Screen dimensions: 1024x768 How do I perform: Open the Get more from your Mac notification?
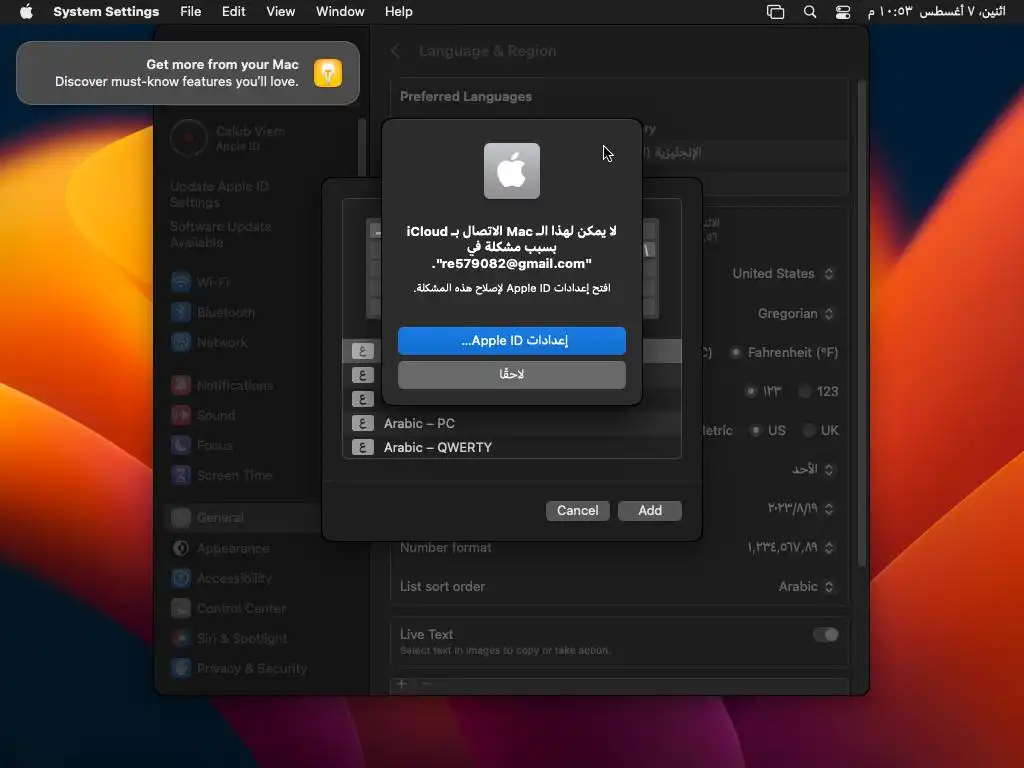click(x=188, y=73)
